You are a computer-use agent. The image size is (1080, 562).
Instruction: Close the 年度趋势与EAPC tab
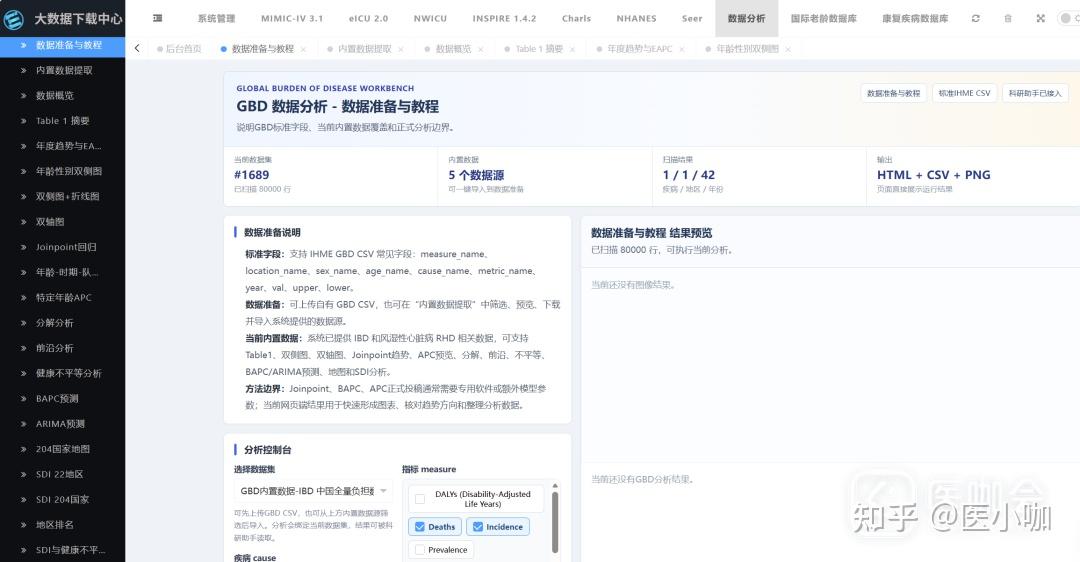click(682, 49)
